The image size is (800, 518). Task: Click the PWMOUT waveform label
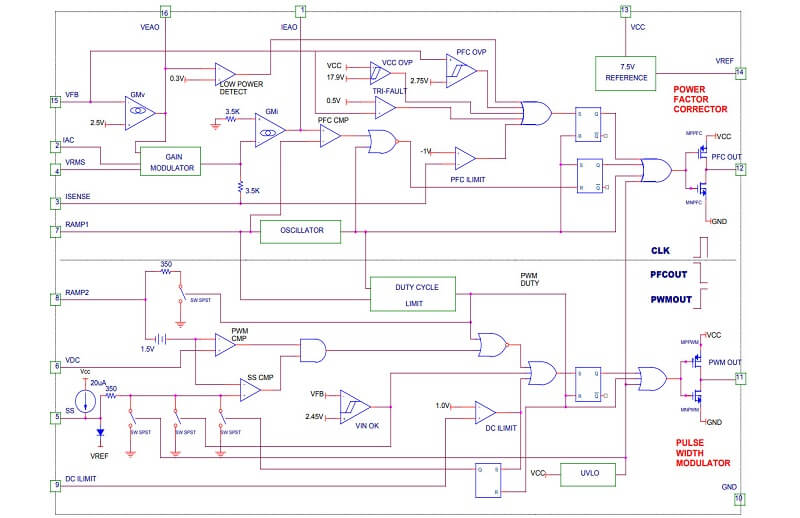[x=670, y=300]
